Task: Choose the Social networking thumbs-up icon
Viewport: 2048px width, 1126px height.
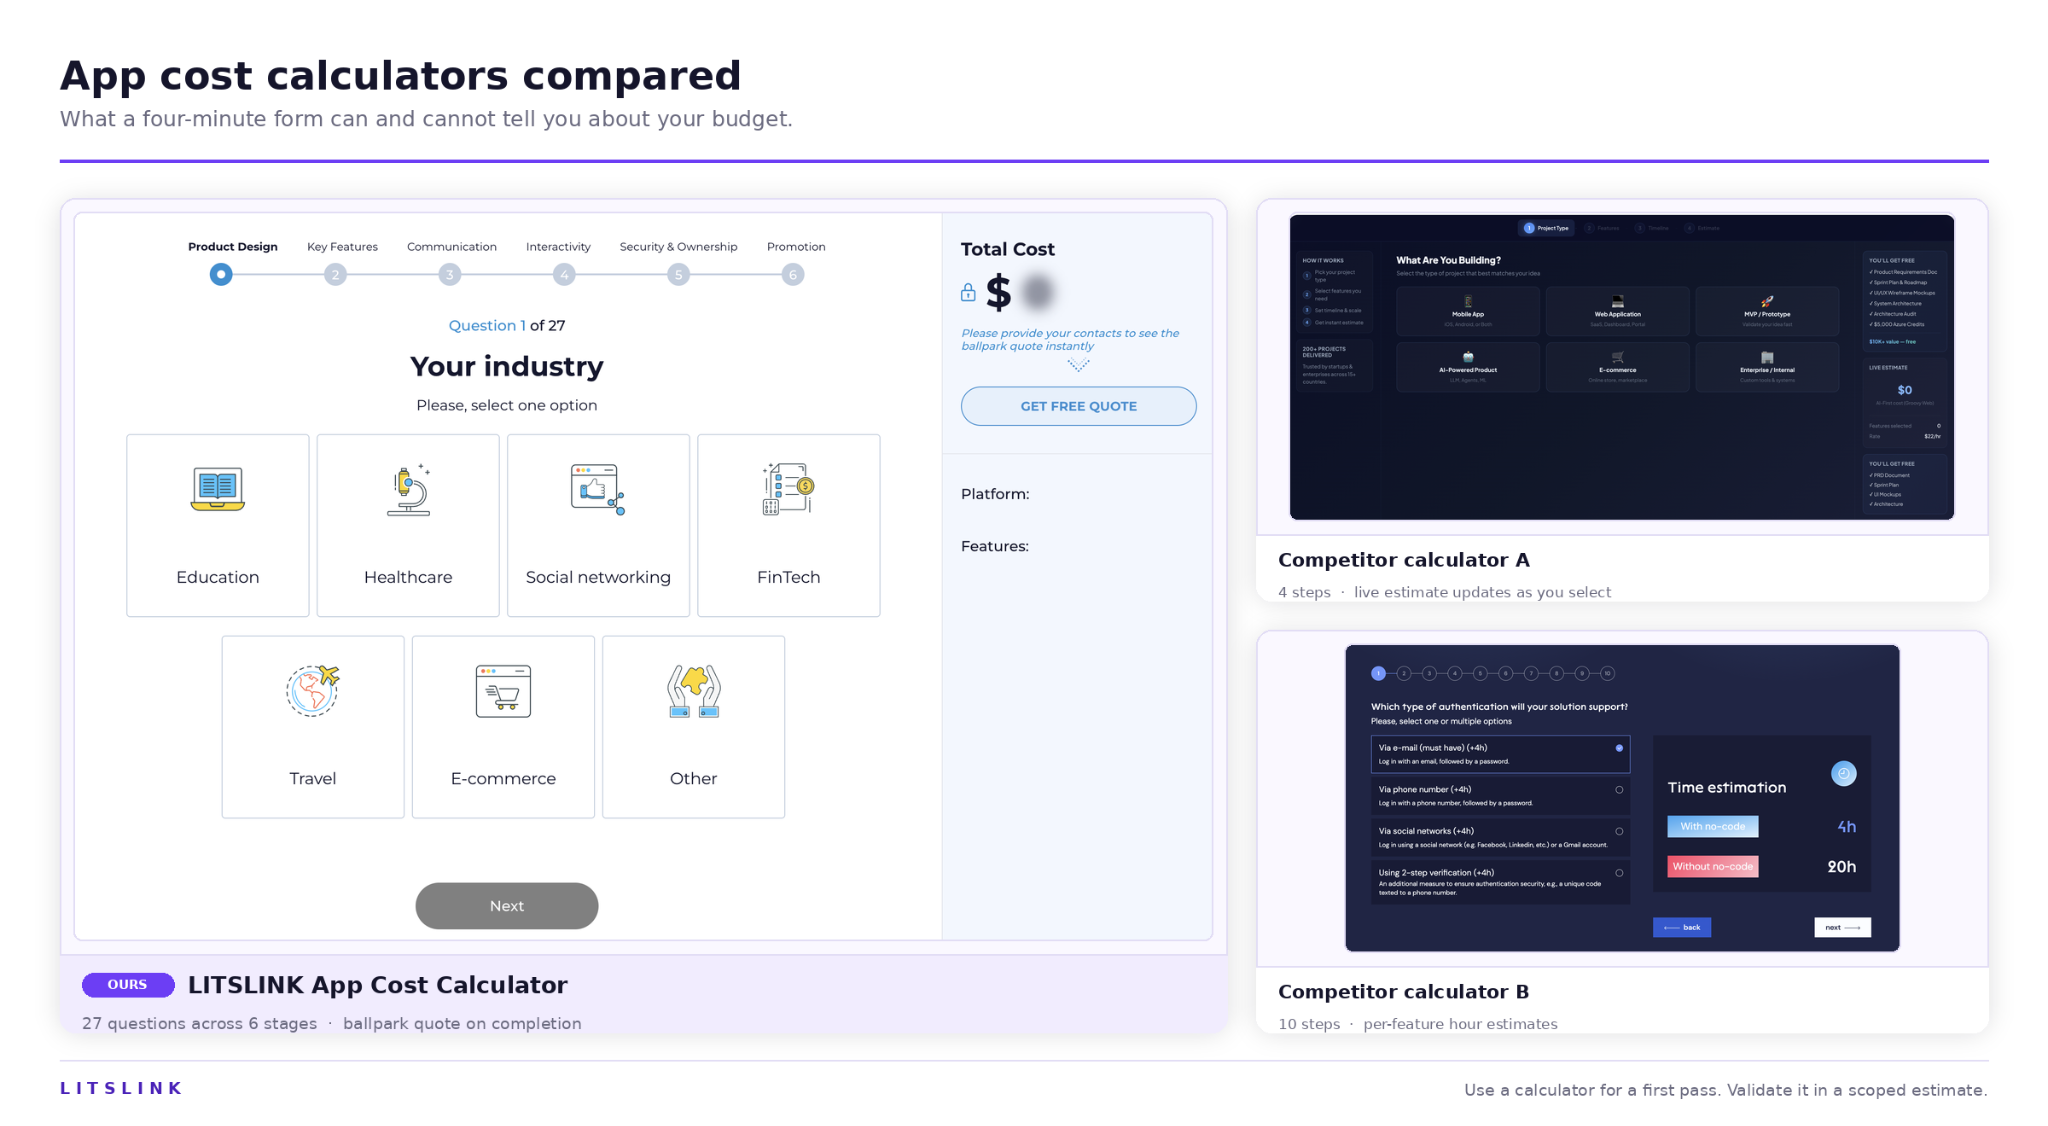Action: [x=598, y=489]
